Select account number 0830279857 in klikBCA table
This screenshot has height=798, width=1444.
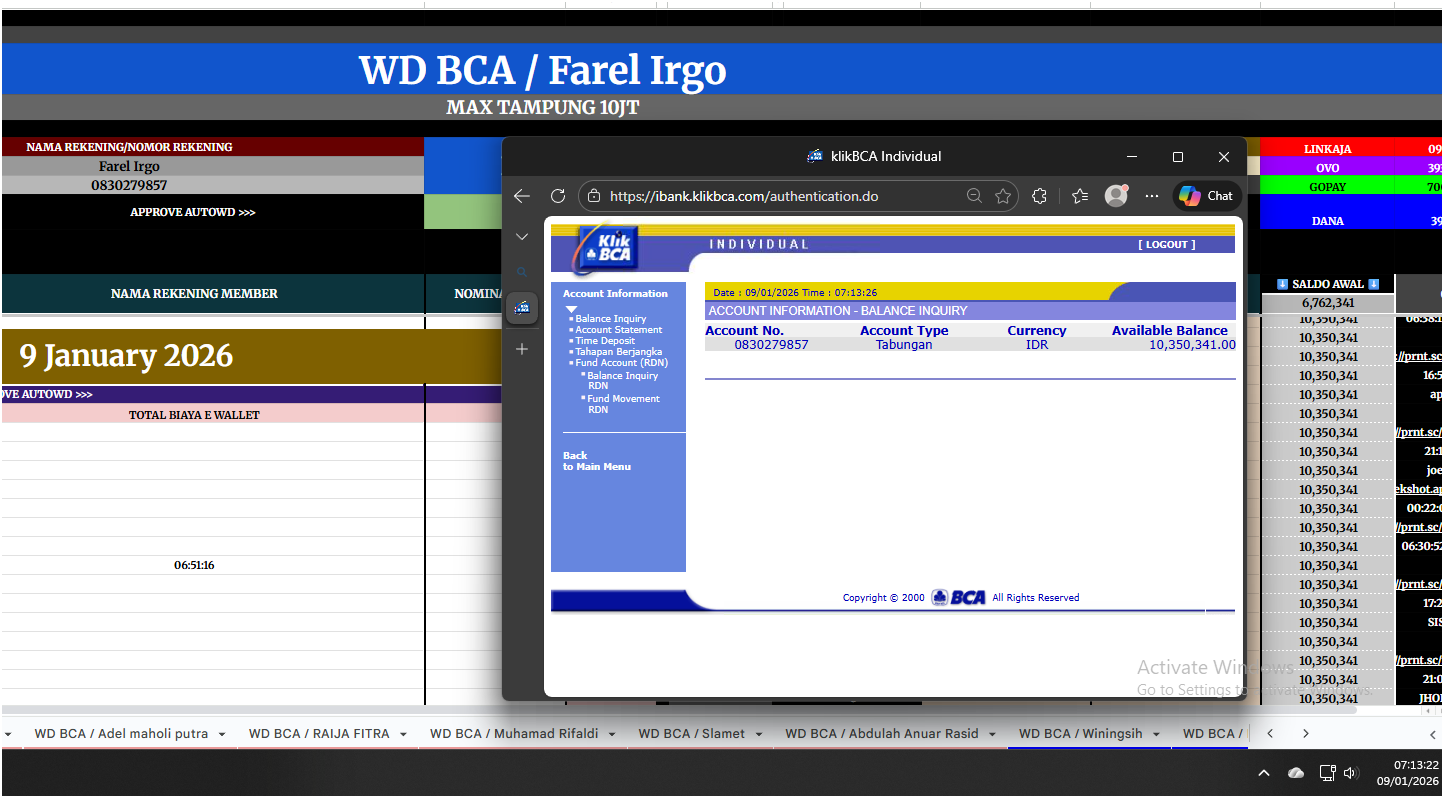point(772,345)
